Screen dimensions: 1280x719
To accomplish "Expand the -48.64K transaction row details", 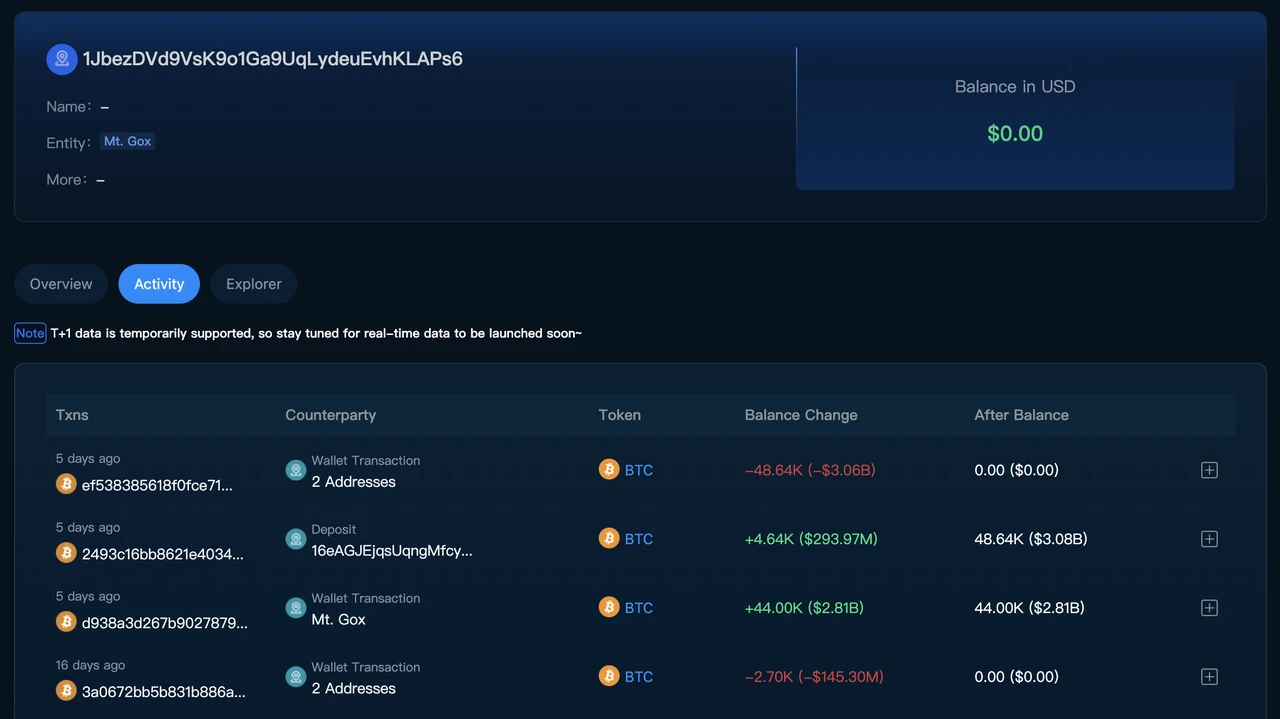I will pos(1209,470).
